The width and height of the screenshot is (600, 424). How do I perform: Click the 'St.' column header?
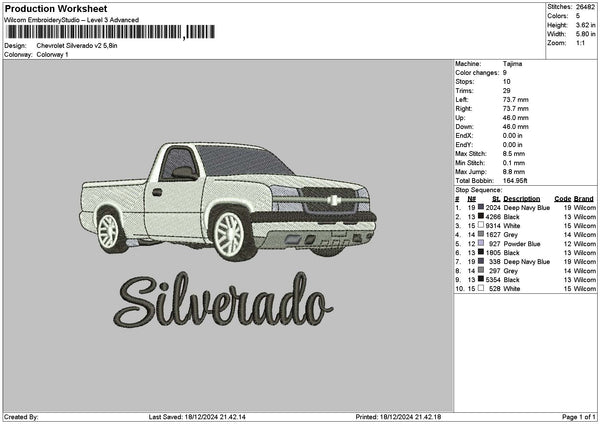point(496,199)
